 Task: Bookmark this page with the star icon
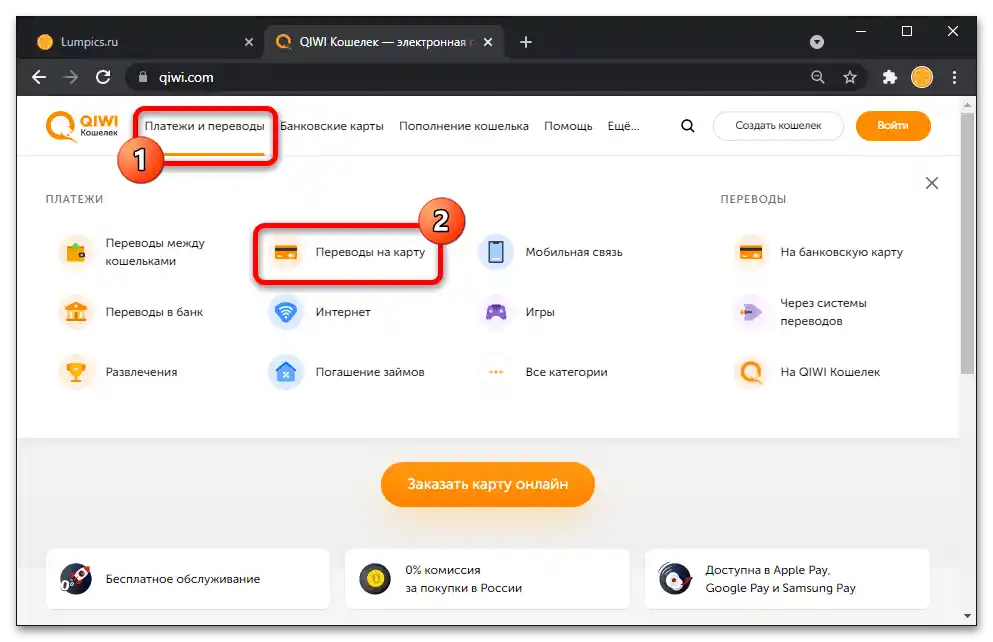[850, 77]
